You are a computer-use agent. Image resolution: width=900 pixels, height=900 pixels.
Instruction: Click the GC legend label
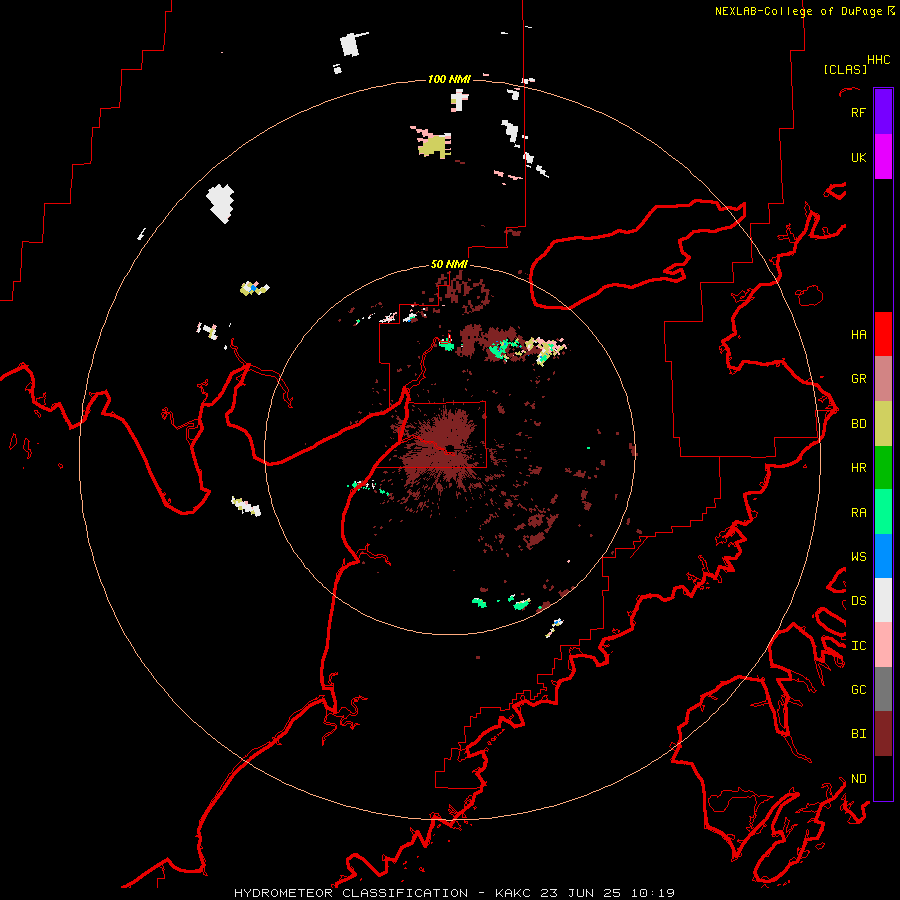click(x=858, y=689)
